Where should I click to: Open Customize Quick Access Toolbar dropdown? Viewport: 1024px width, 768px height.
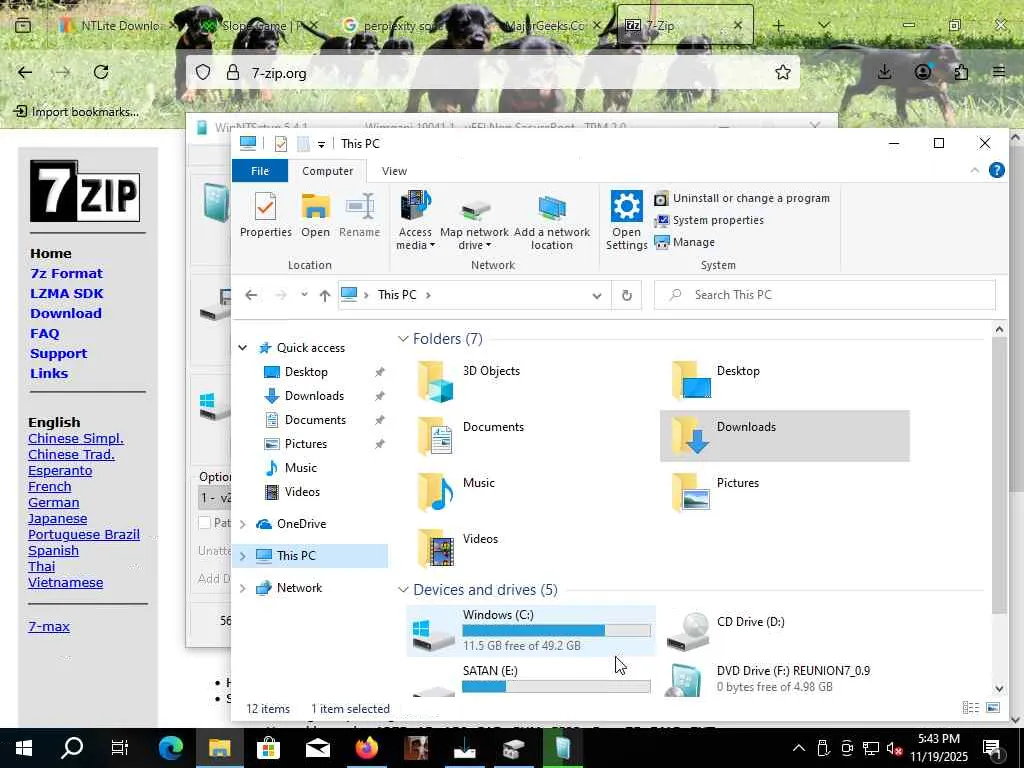point(321,144)
